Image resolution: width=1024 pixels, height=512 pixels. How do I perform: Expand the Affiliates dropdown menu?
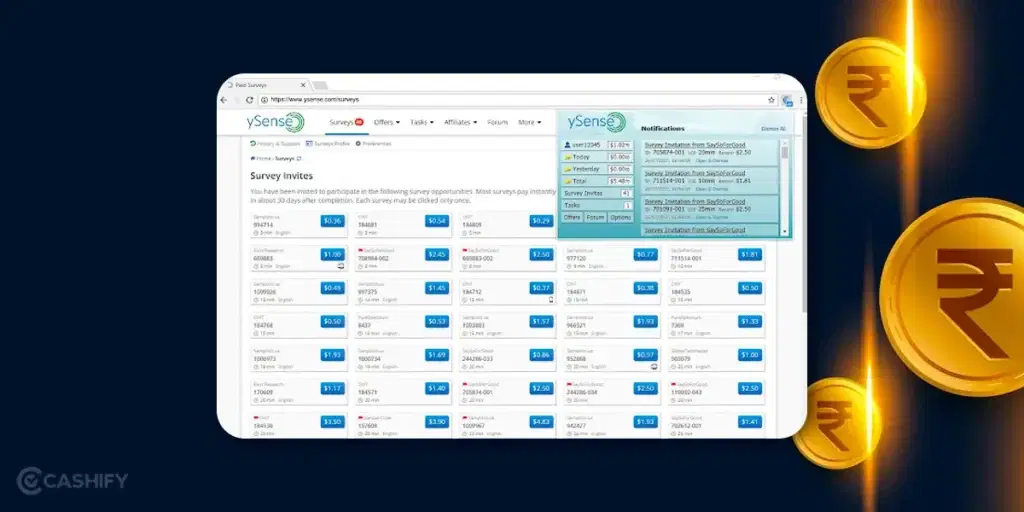tap(460, 122)
